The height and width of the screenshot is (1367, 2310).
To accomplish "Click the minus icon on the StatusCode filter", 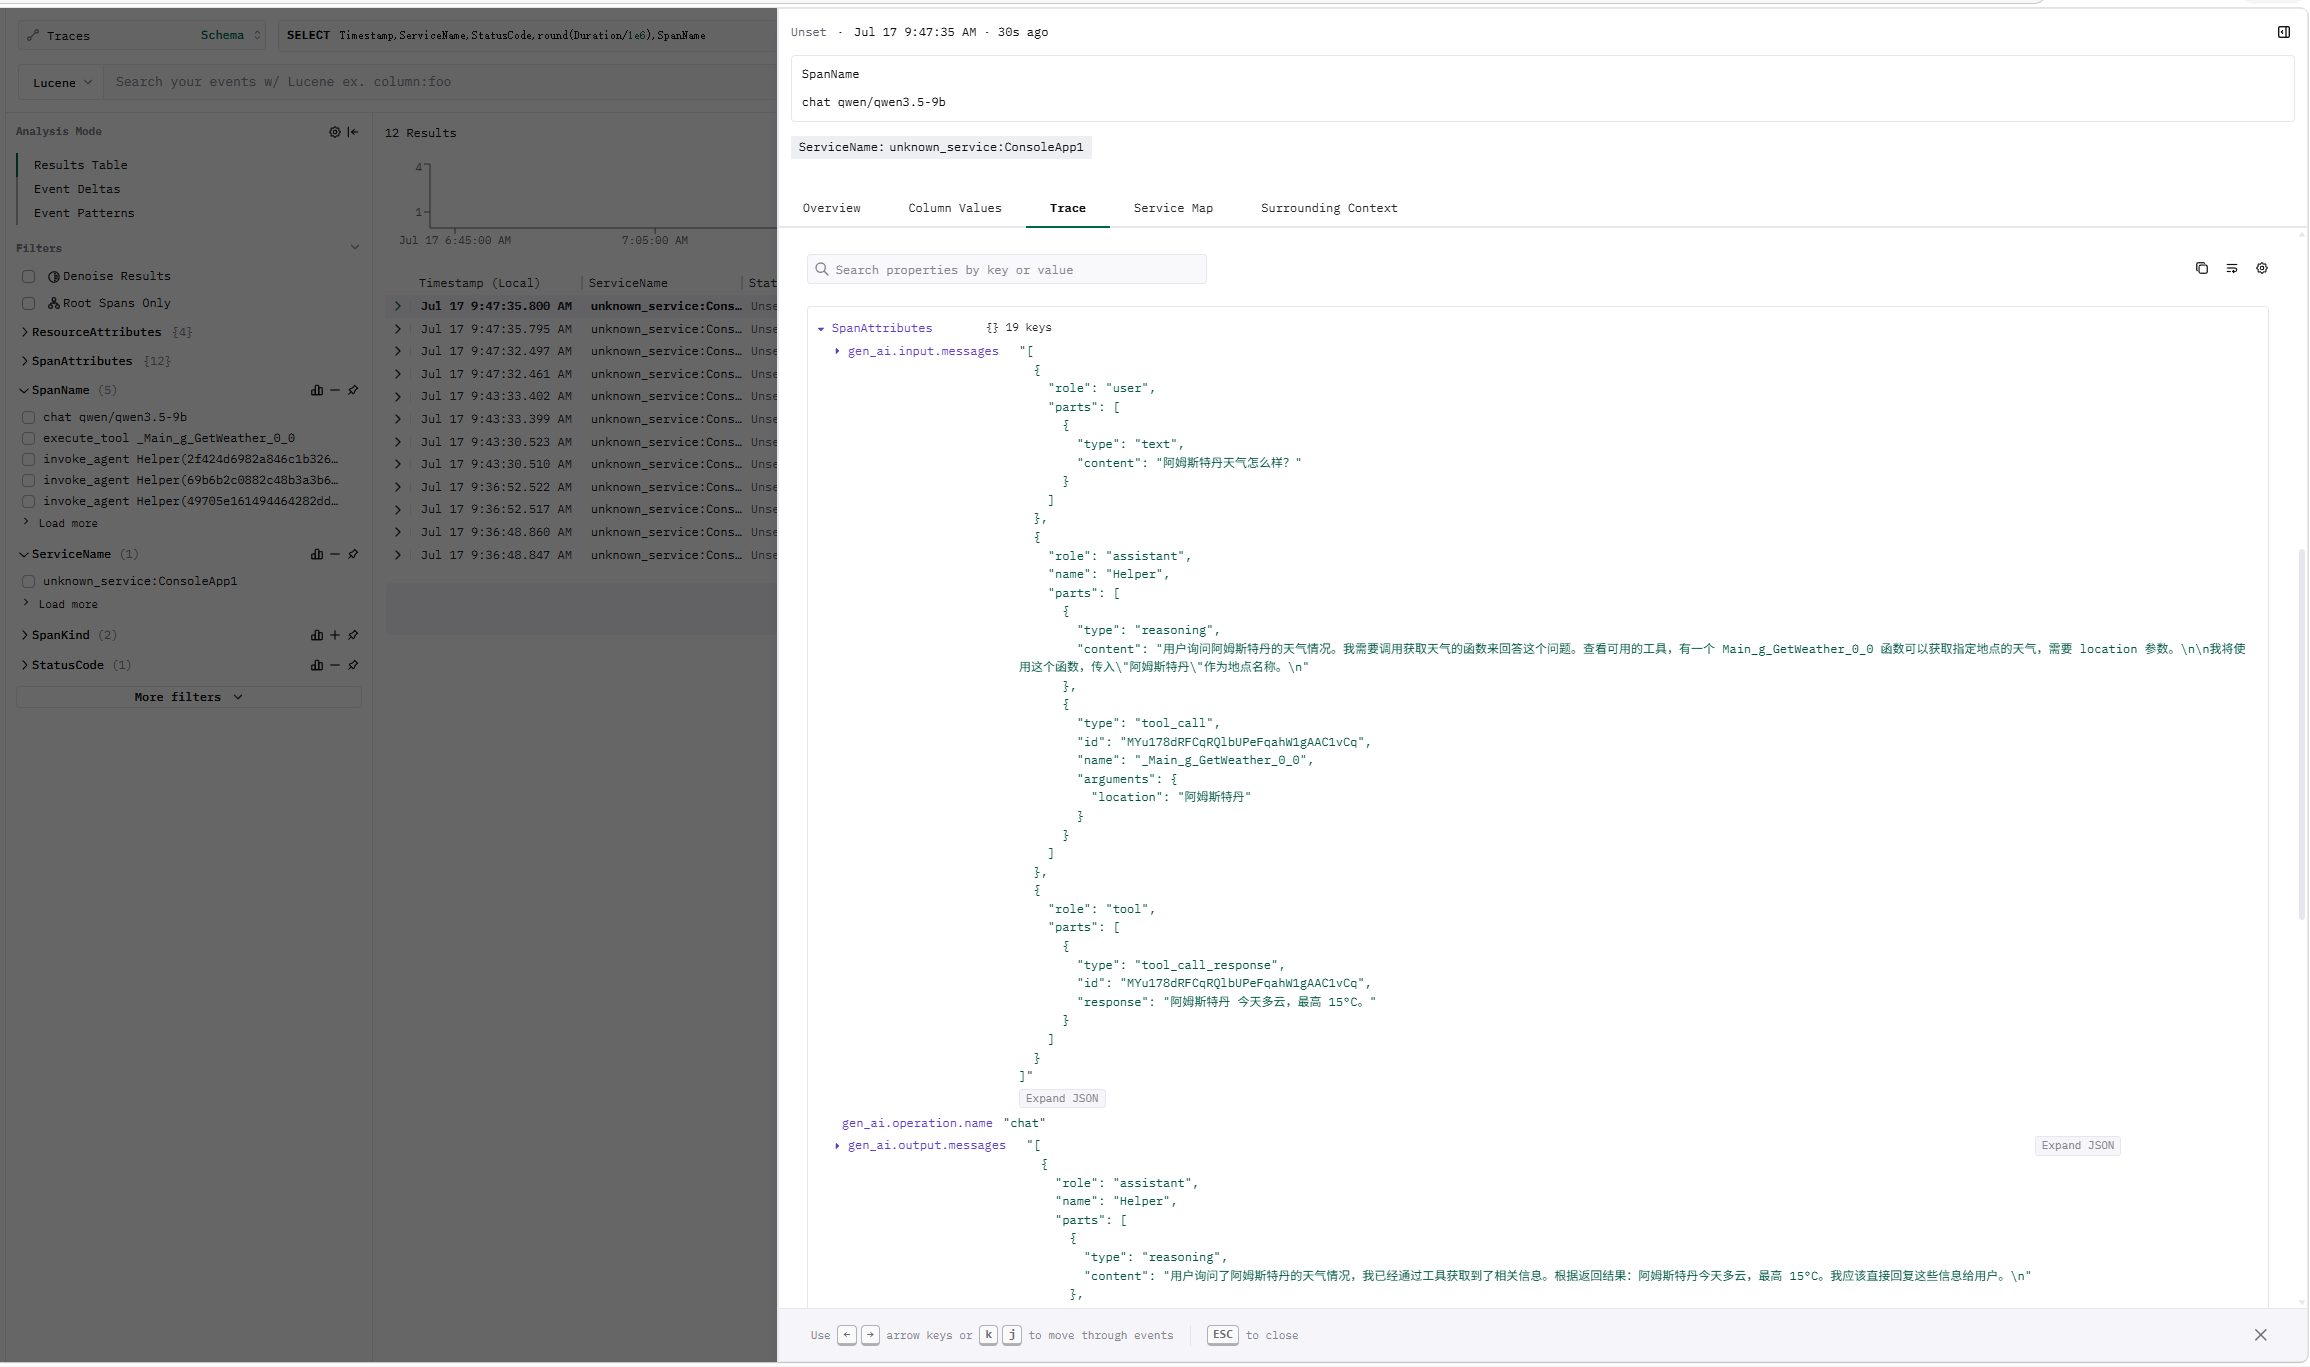I will pyautogui.click(x=335, y=665).
